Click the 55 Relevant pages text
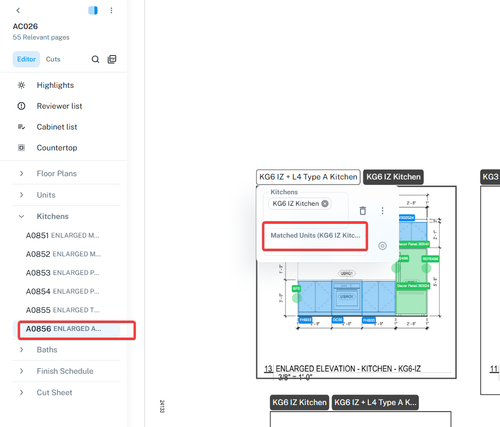500x427 pixels. [41, 37]
